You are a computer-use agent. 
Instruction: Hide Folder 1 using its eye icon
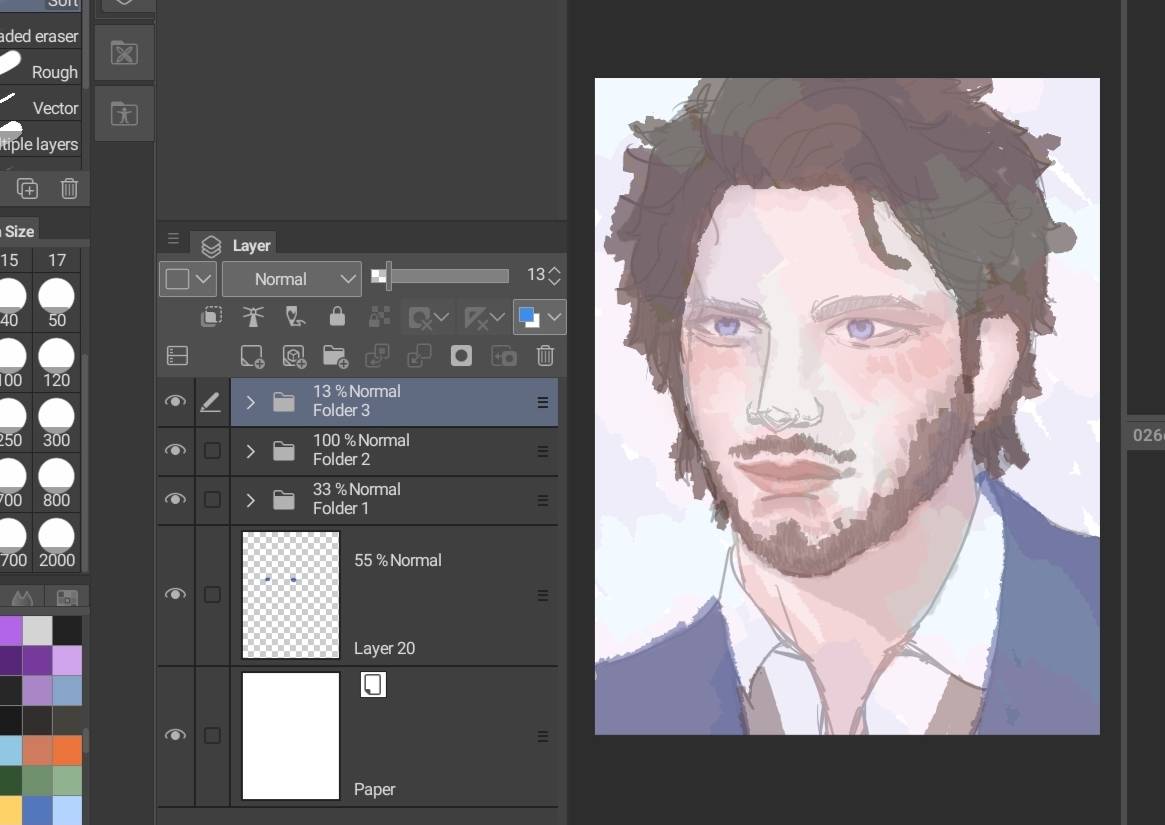pyautogui.click(x=175, y=499)
